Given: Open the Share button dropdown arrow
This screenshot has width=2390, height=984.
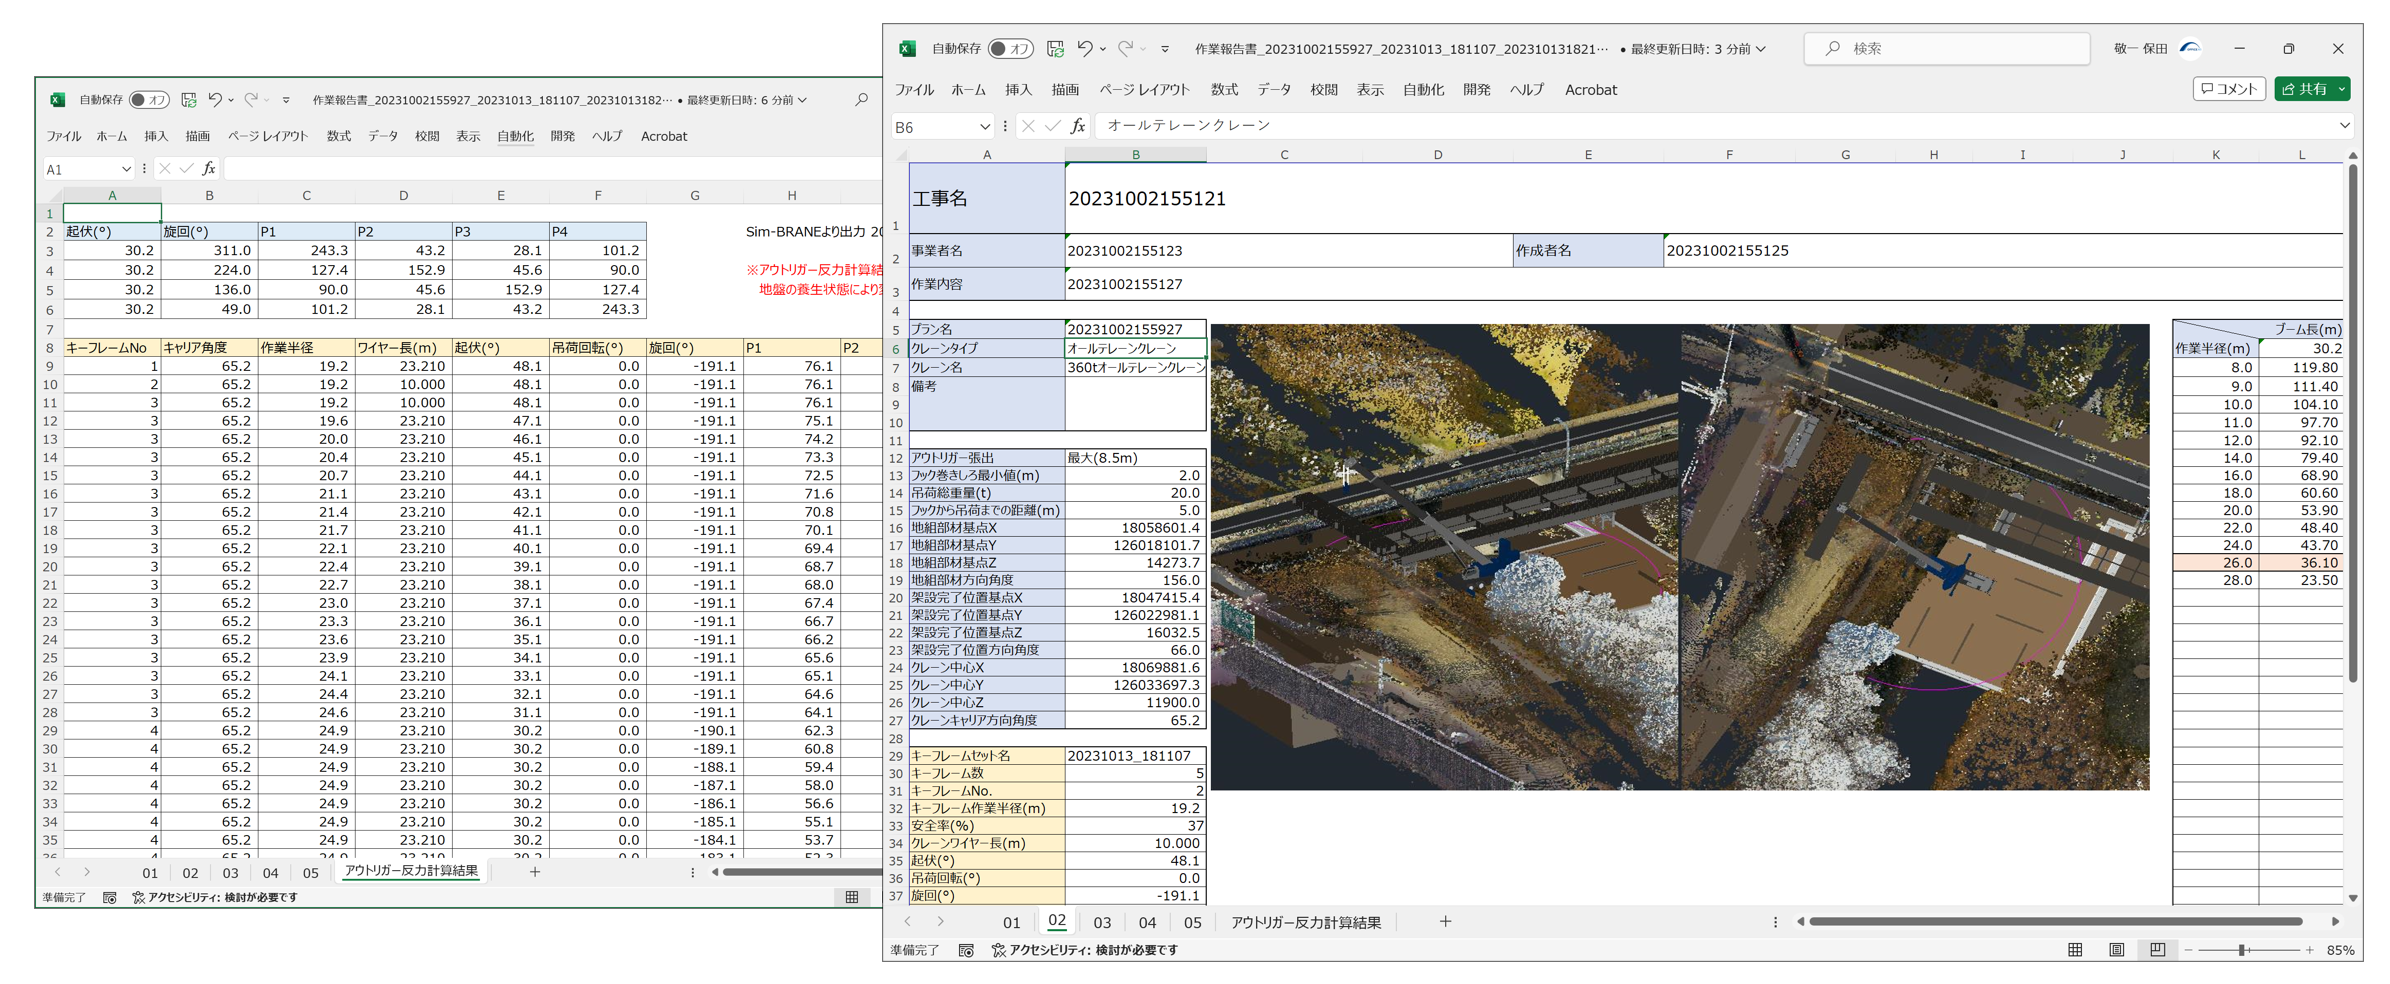Looking at the screenshot, I should click(2342, 89).
